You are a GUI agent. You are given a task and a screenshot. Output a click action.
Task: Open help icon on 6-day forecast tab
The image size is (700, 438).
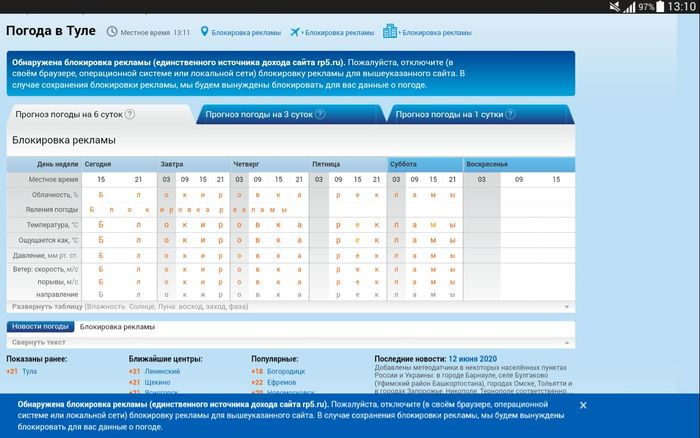129,114
